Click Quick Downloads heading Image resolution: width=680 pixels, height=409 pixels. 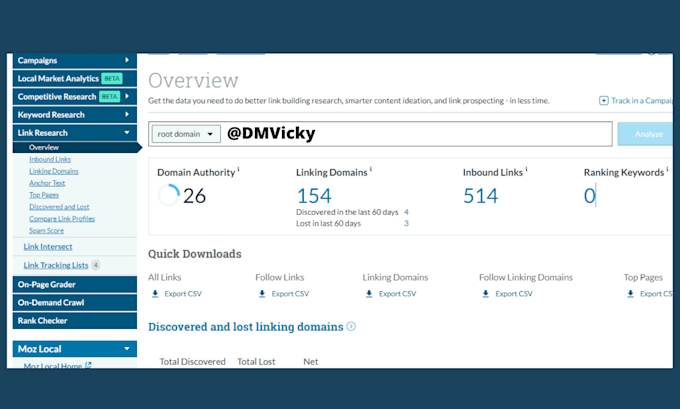click(195, 254)
